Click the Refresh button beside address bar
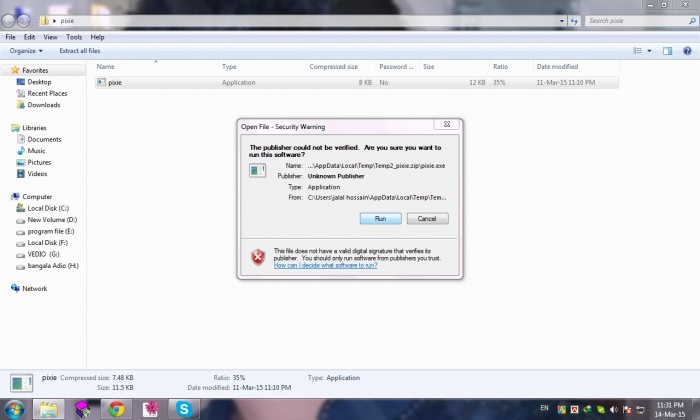 [574, 21]
